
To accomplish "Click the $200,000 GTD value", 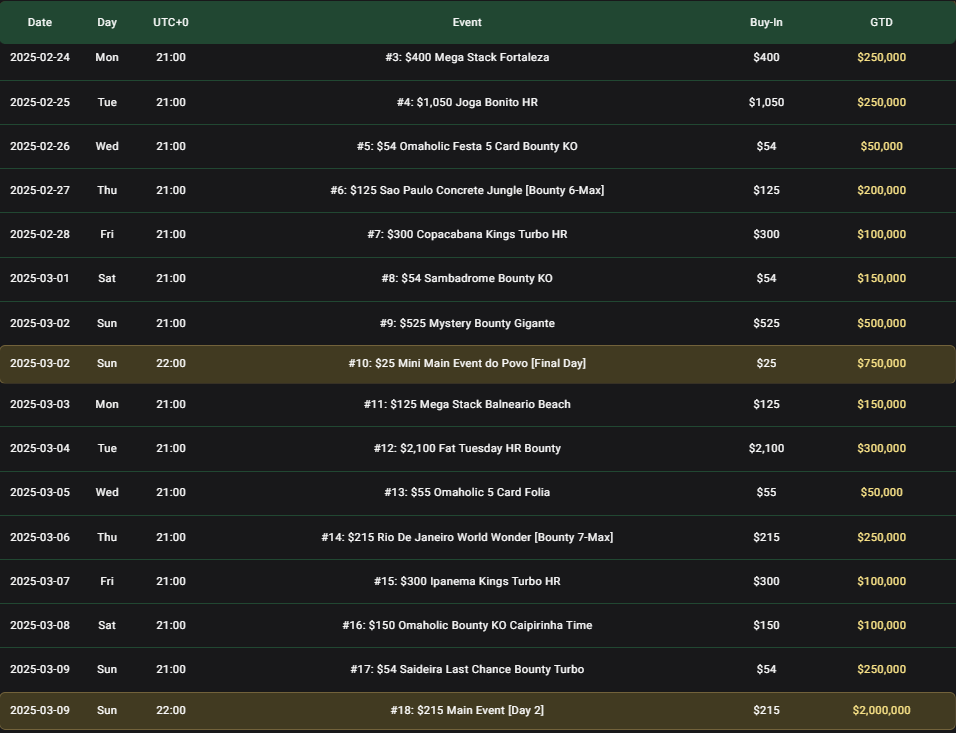I will pos(882,190).
